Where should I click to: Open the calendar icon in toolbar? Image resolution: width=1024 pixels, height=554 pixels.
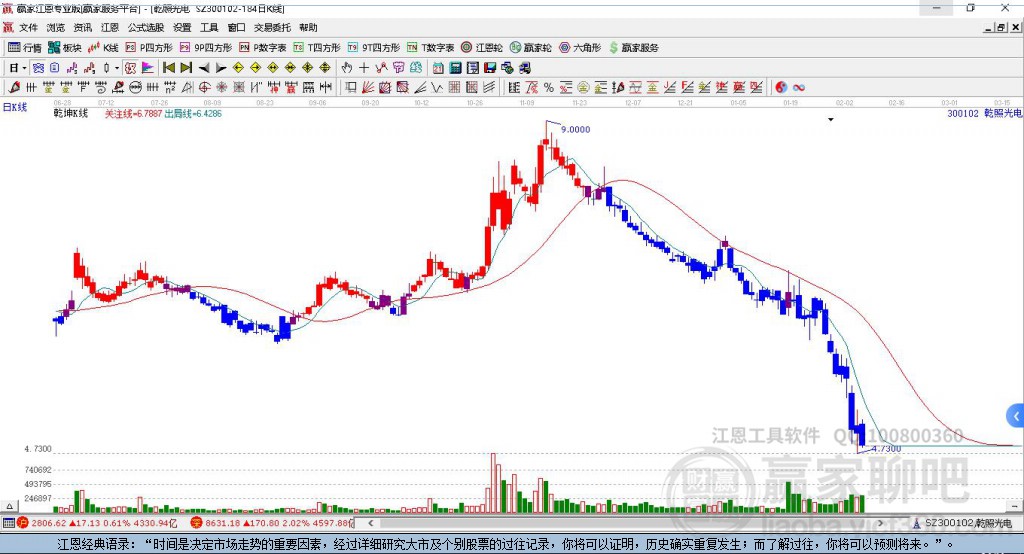pyautogui.click(x=438, y=68)
